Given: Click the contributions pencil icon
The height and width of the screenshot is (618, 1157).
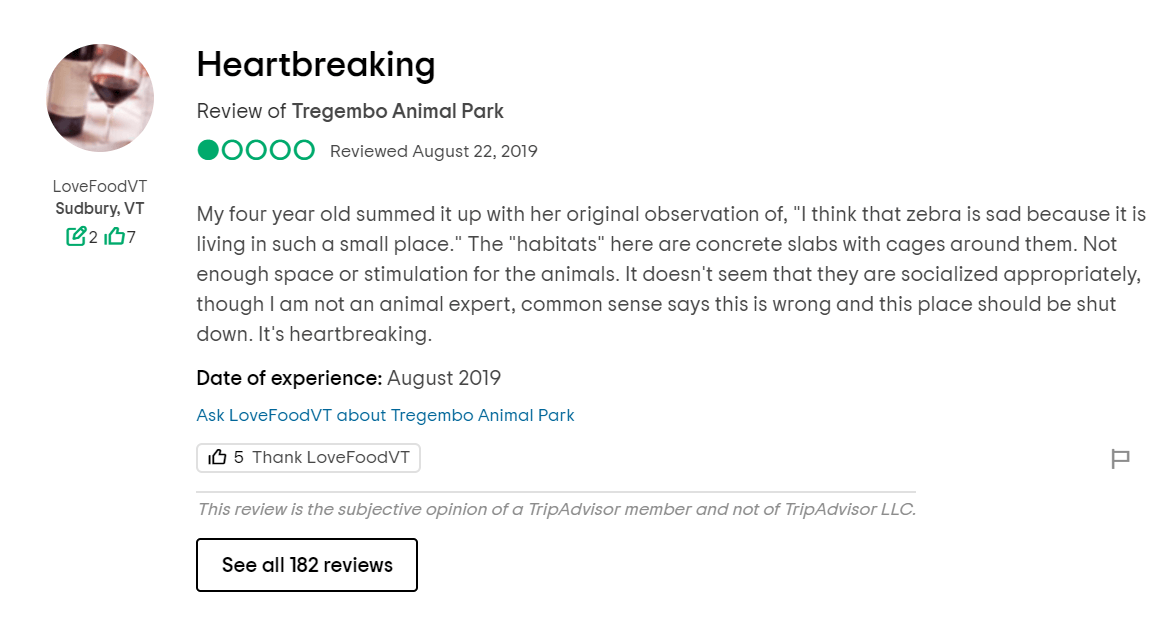Looking at the screenshot, I should pyautogui.click(x=75, y=237).
